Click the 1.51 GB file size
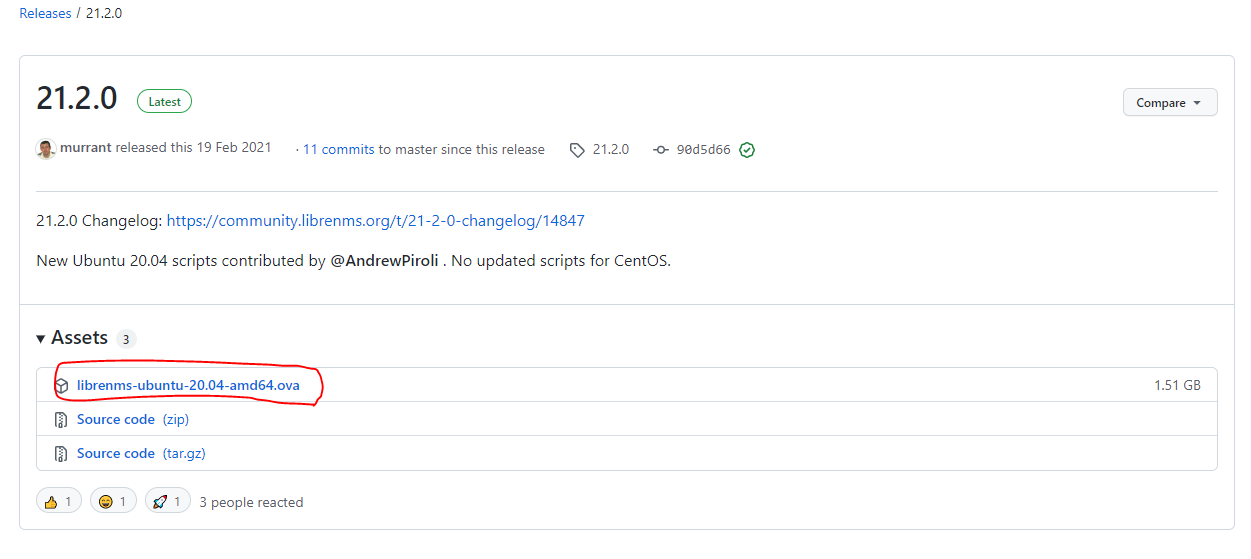Viewport: 1251px width, 559px height. (x=1177, y=385)
